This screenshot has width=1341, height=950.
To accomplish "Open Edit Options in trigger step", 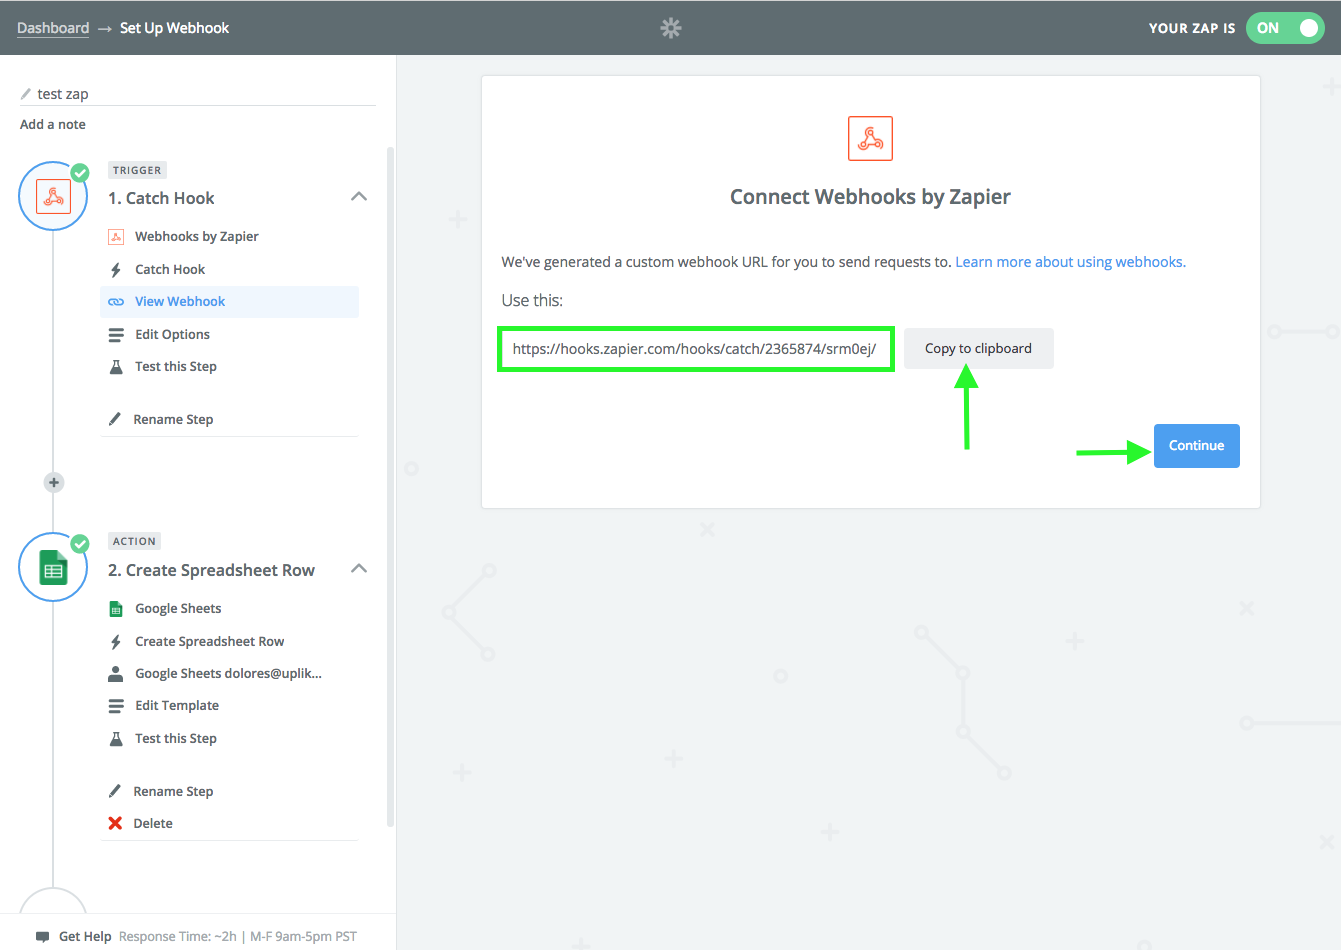I will tap(172, 335).
